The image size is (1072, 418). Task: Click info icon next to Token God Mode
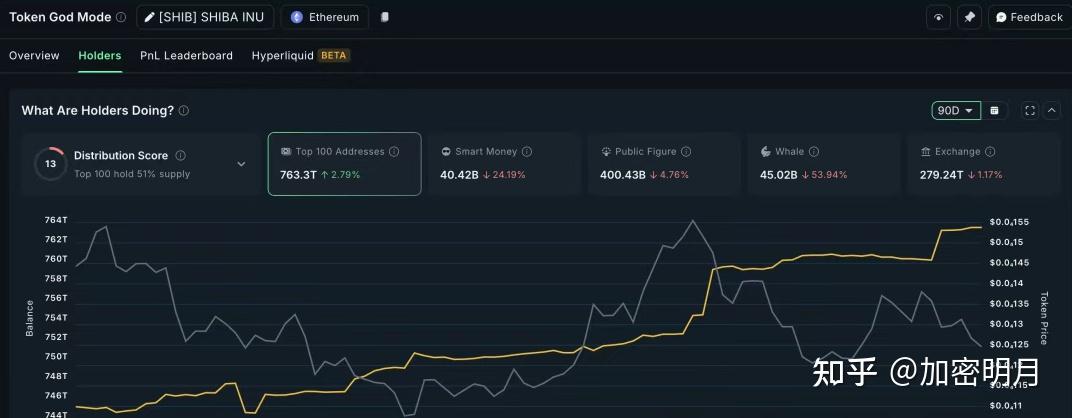click(121, 17)
